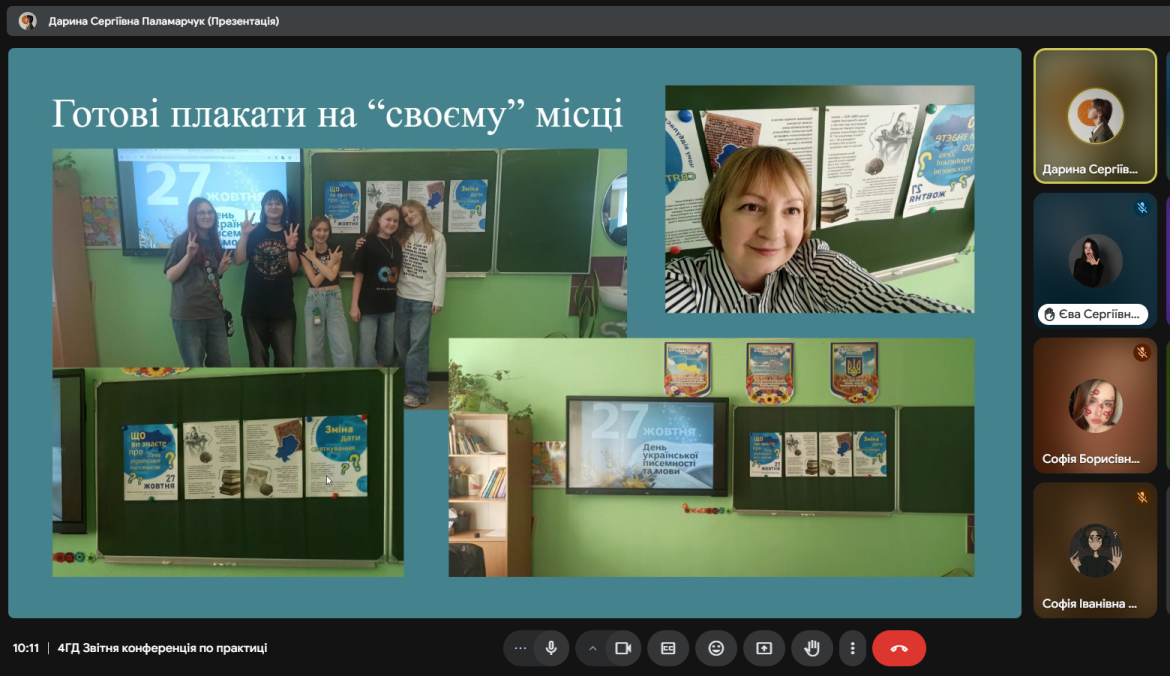Click muted mic icon on Софія Борисівна's tile

(x=1141, y=353)
